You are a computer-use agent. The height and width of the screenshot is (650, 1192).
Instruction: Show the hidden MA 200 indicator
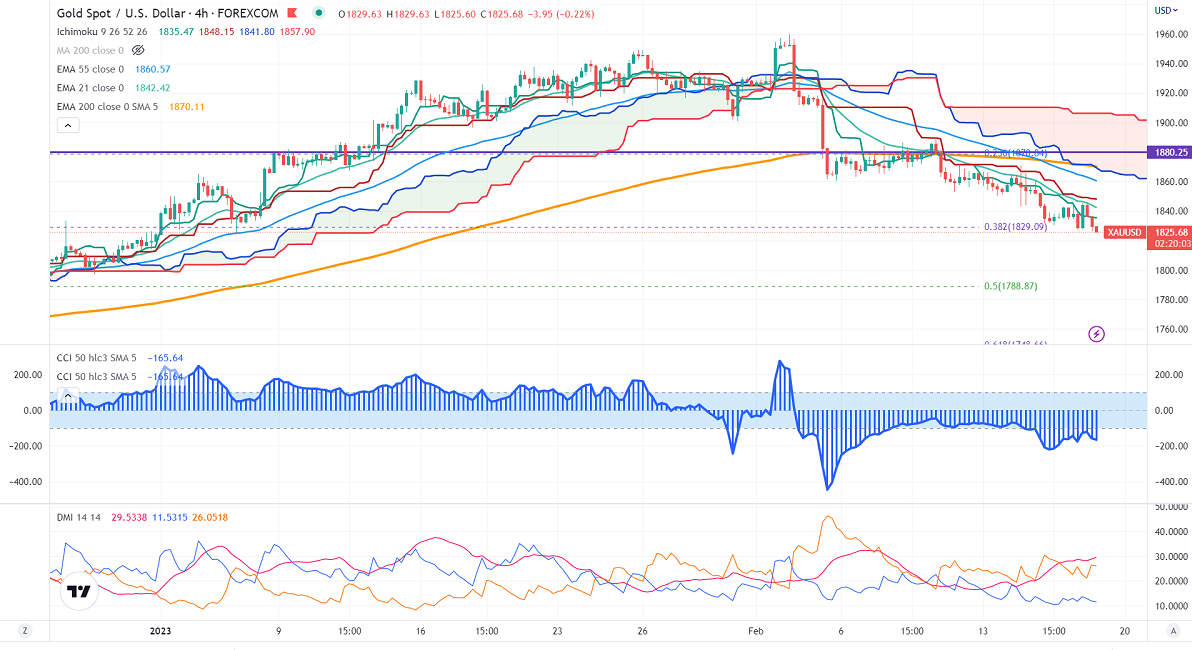click(x=139, y=49)
